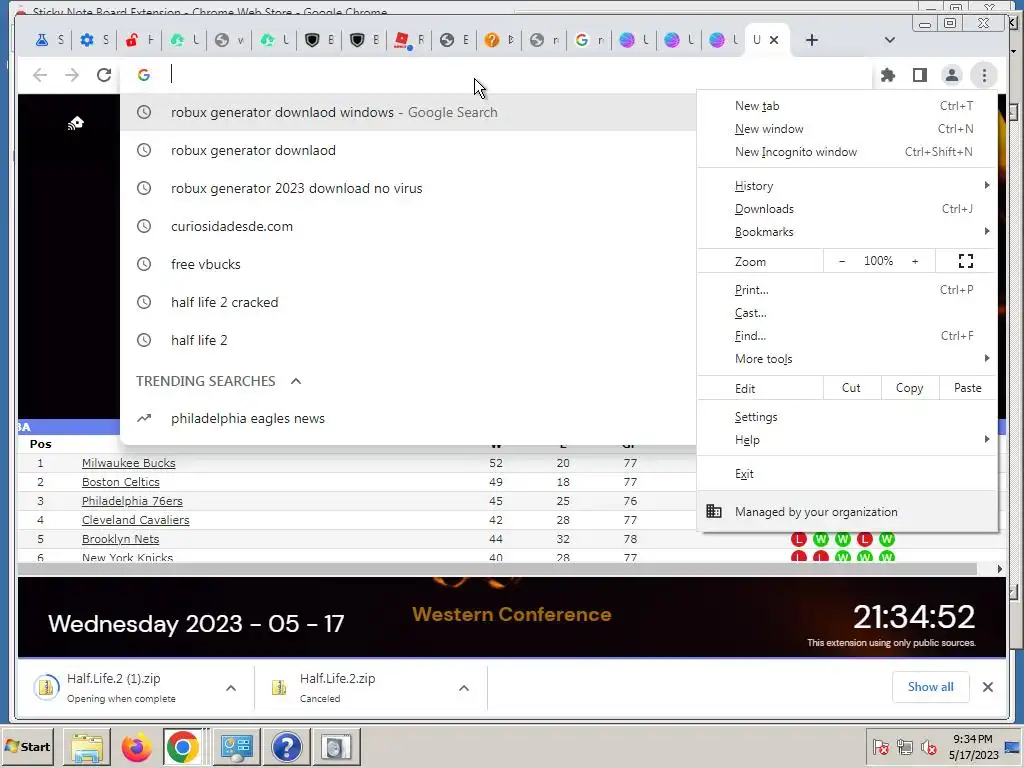Click the Chrome taskbar icon
The height and width of the screenshot is (768, 1024).
pyautogui.click(x=183, y=747)
